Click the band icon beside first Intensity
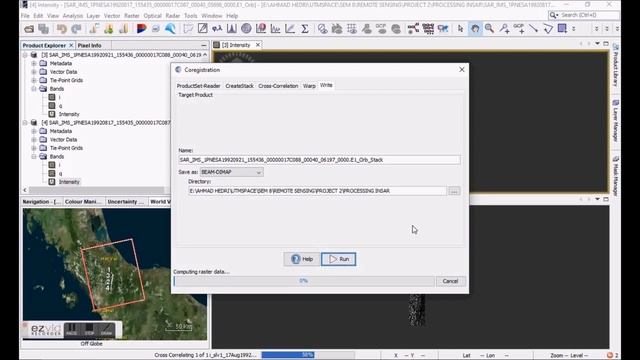 click(52, 114)
